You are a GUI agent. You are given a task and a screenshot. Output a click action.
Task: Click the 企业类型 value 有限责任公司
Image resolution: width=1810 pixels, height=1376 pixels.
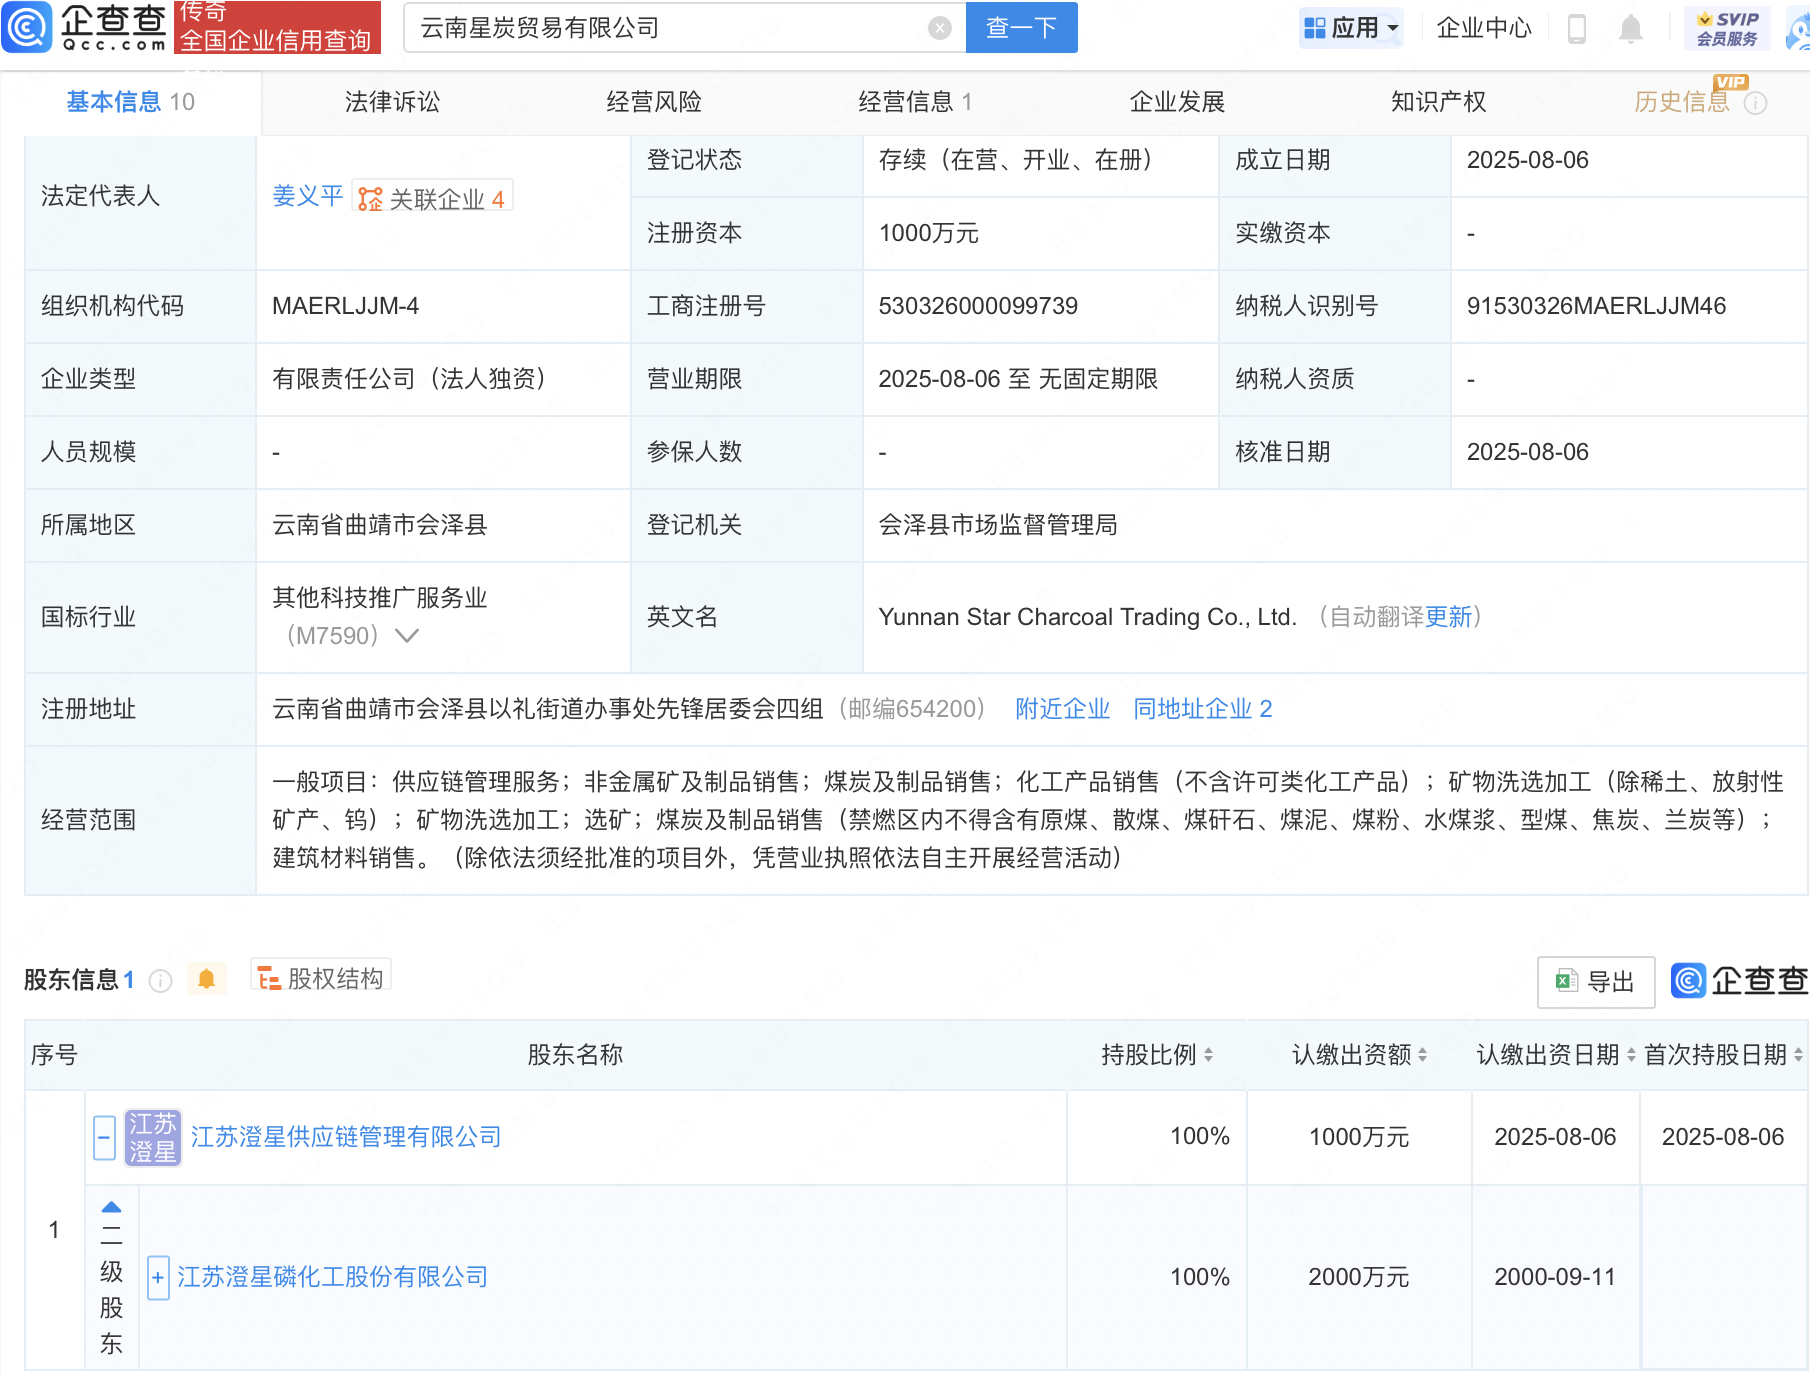(414, 379)
